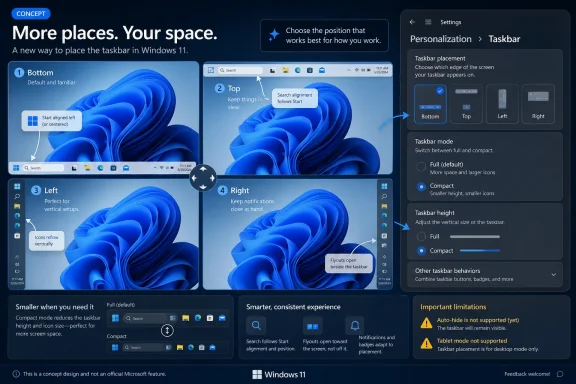
Task: Open File Explorer in the Top preview taskbar
Action: [x=285, y=70]
